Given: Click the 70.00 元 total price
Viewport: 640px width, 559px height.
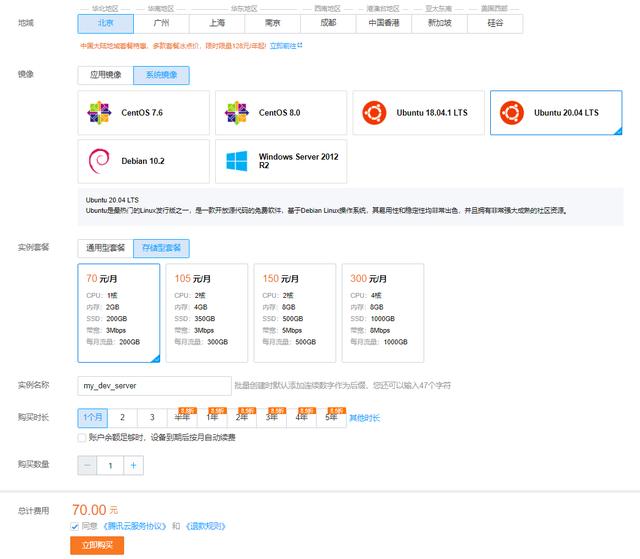Looking at the screenshot, I should click(95, 510).
